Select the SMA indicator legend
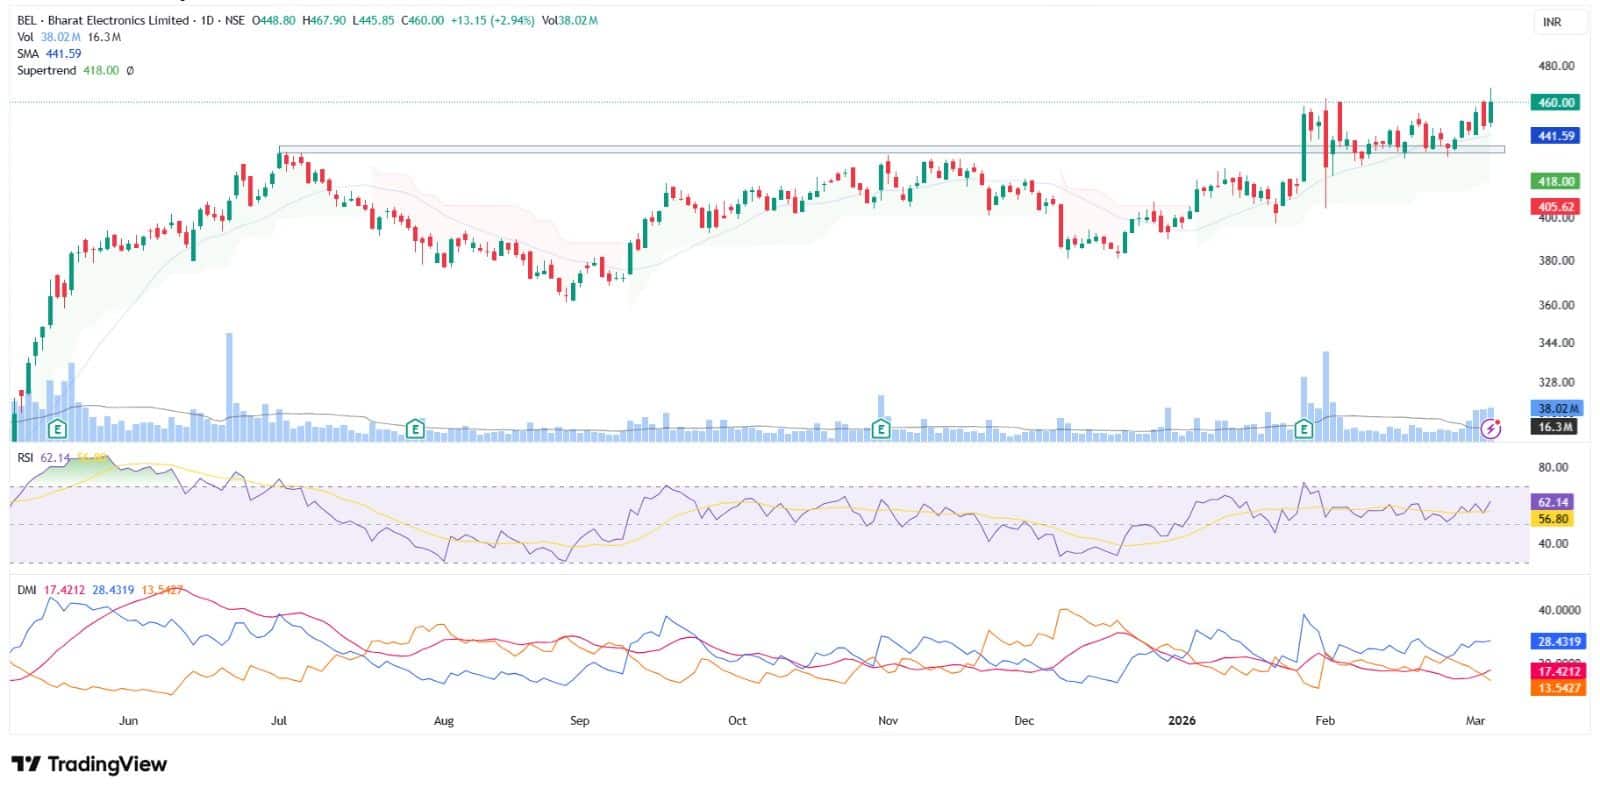Viewport: 1600px width, 794px height. coord(49,54)
